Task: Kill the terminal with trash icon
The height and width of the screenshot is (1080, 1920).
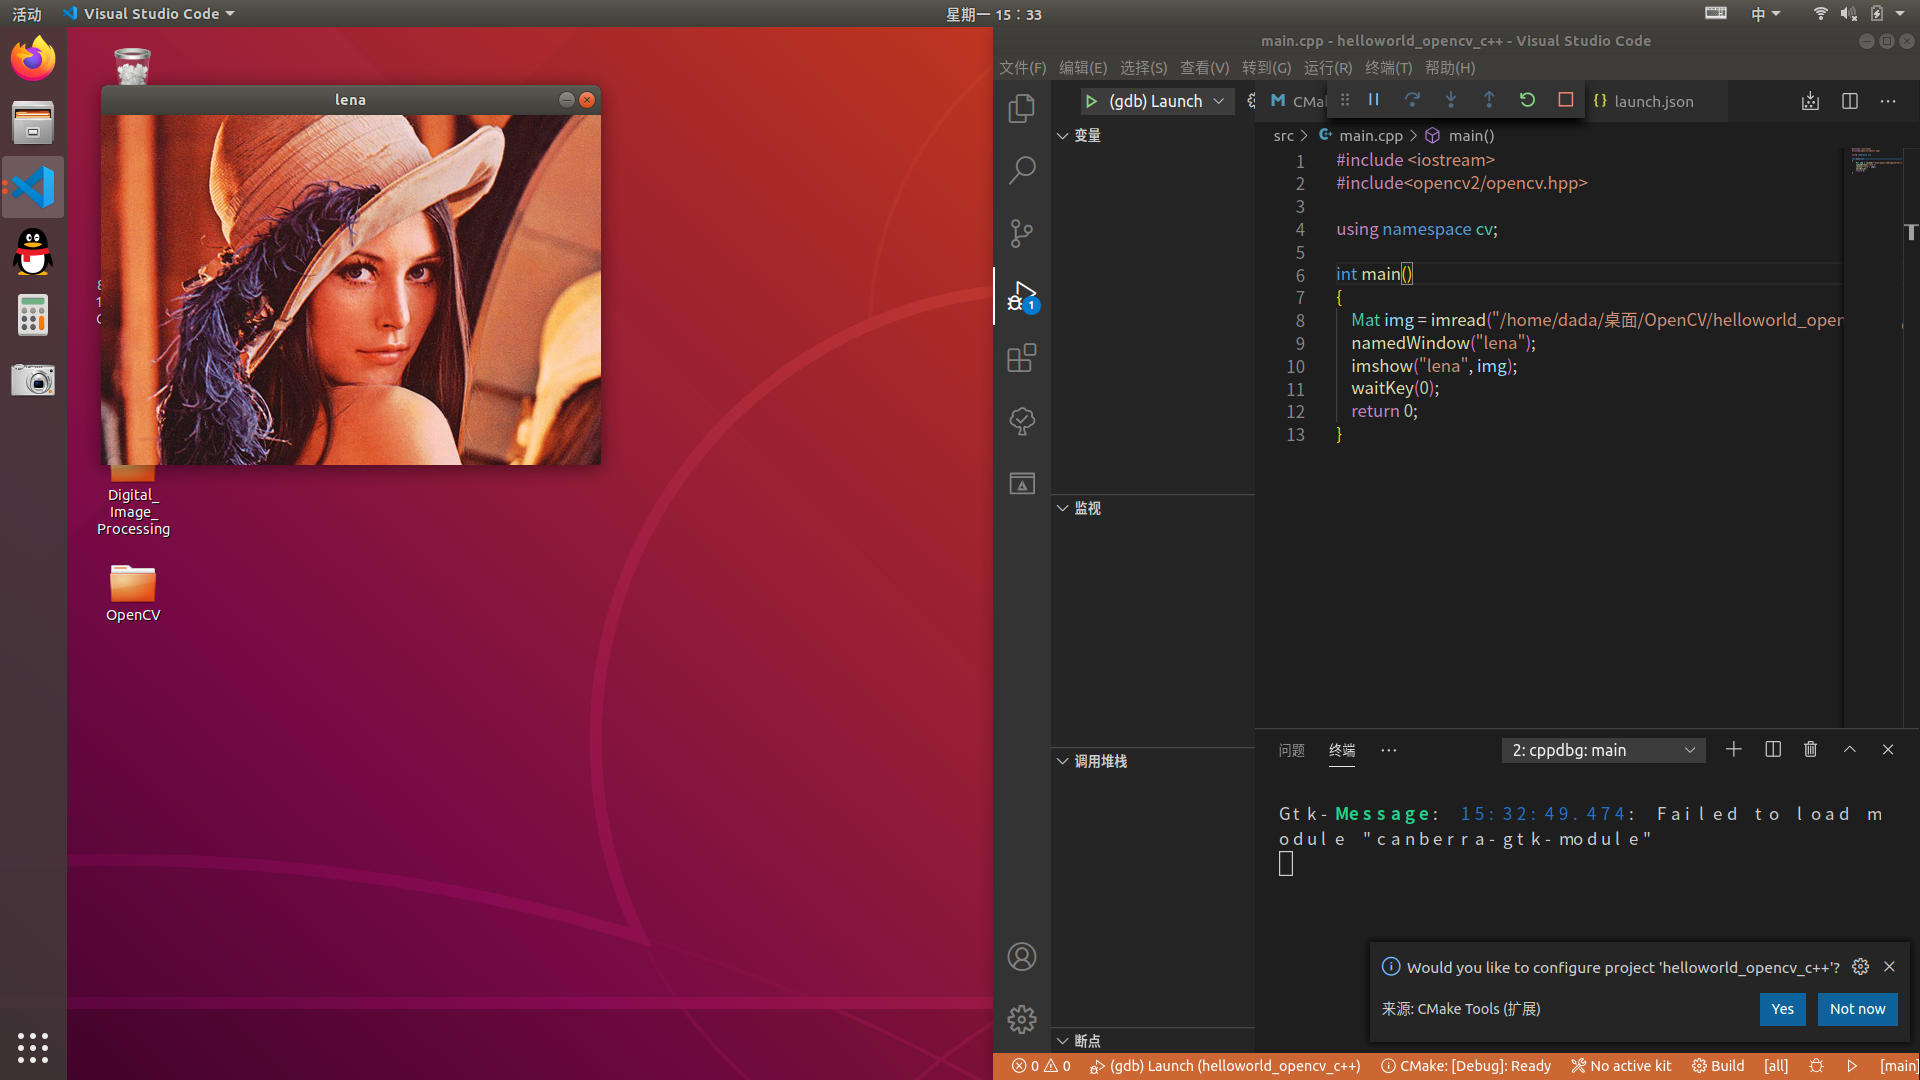Action: (x=1810, y=749)
